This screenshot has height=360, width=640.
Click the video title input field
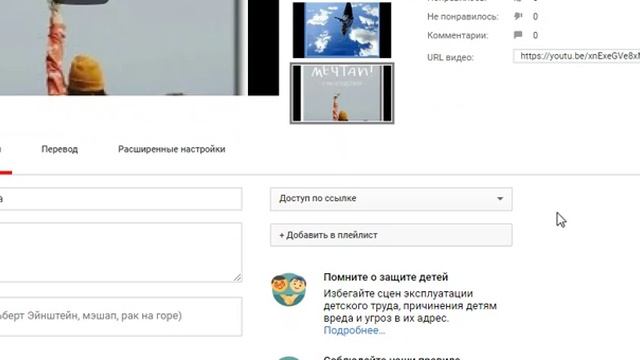[121, 199]
